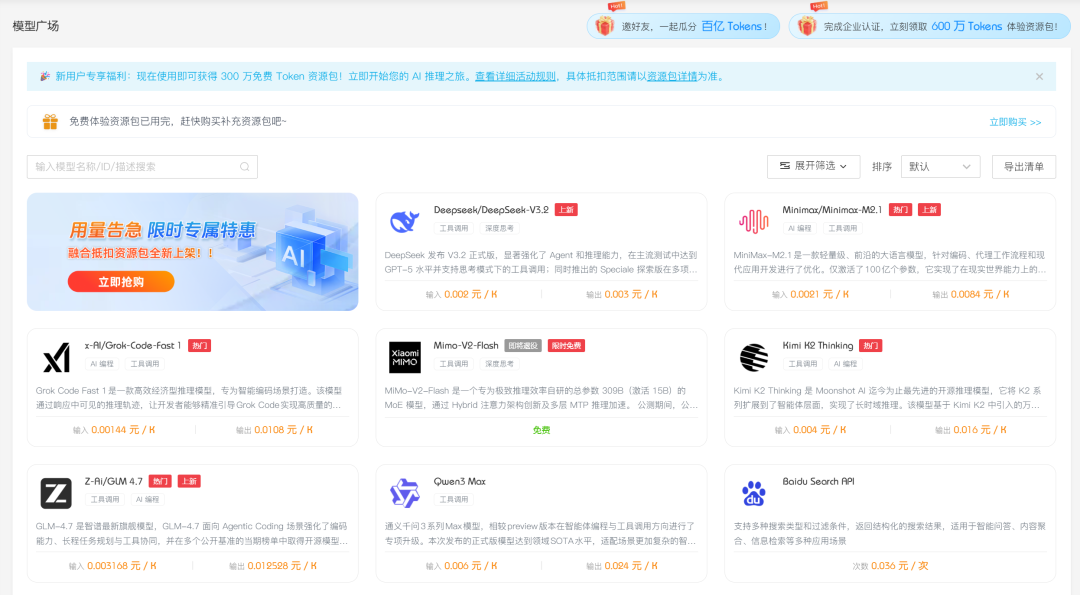Click the 免费 price label on Mimo-V2-Flash
This screenshot has height=595, width=1080.
coord(541,430)
